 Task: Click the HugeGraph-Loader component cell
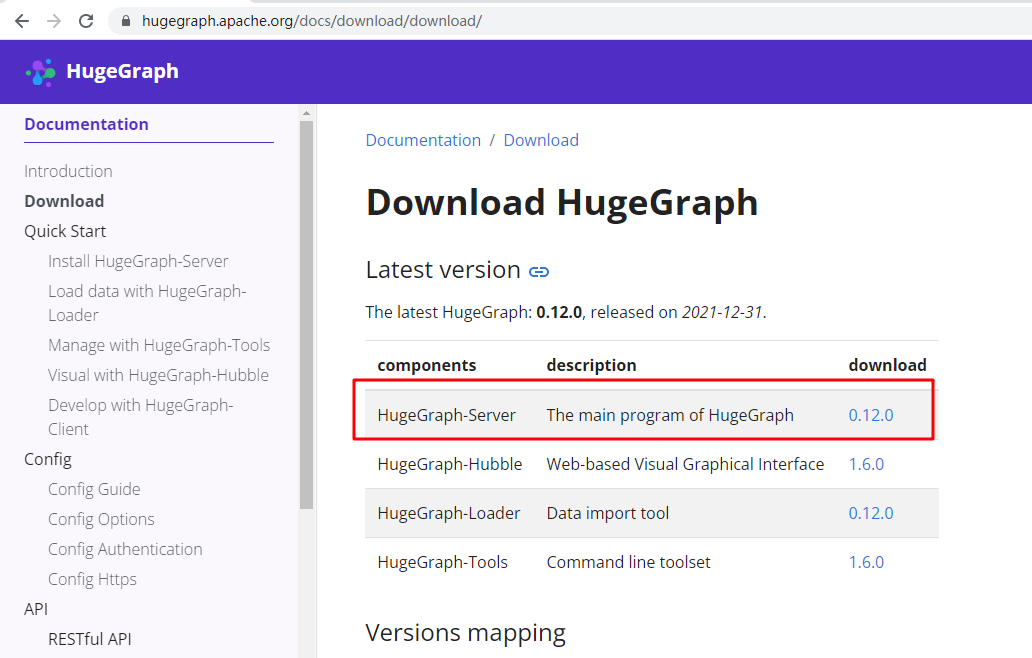pos(449,513)
